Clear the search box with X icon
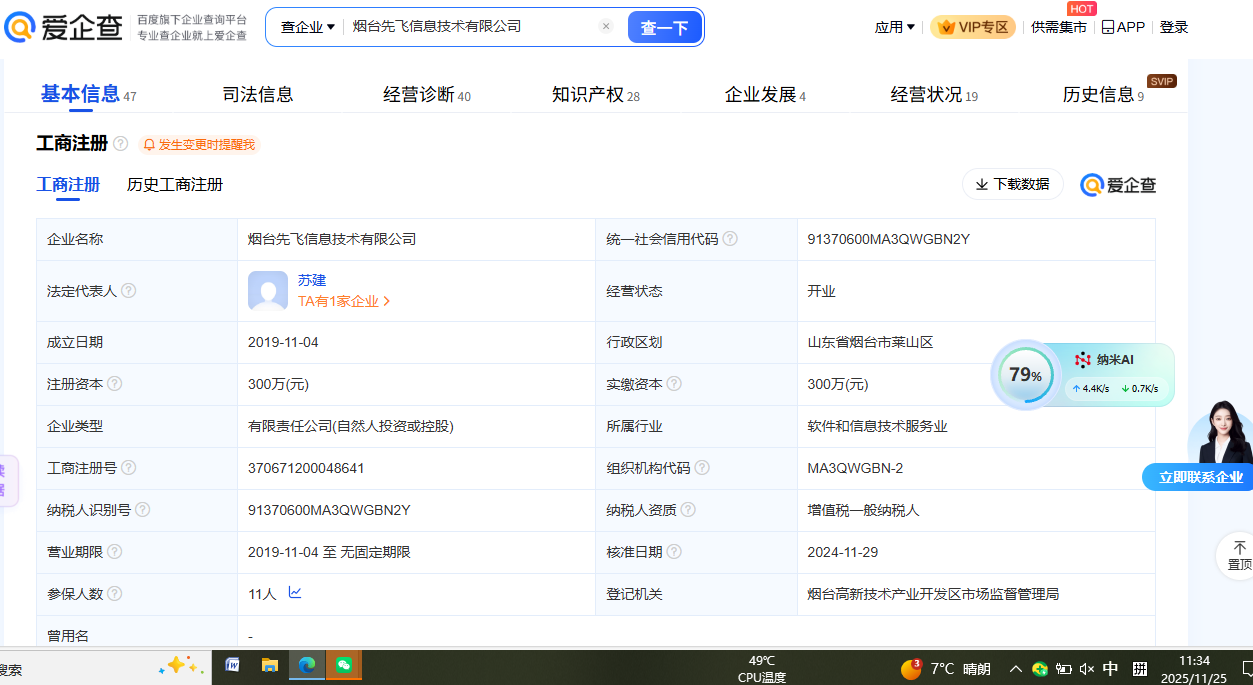 click(605, 27)
